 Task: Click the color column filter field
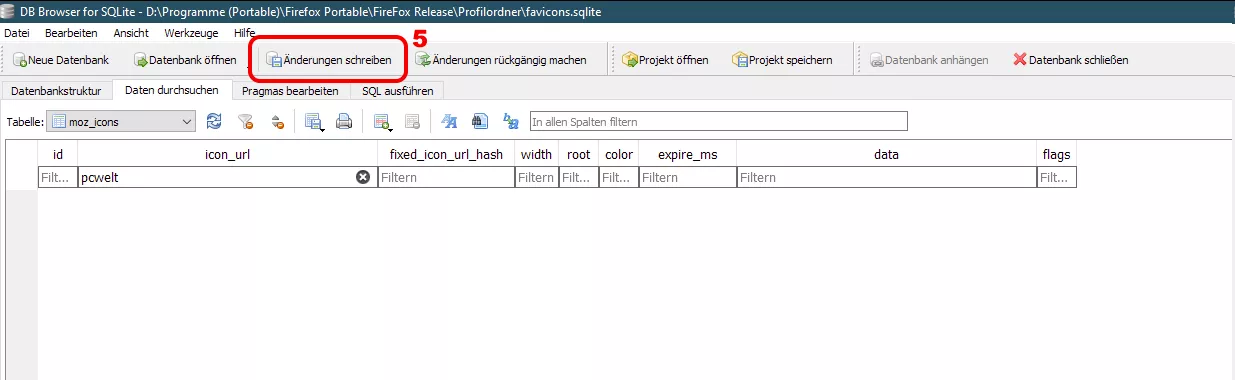pos(619,177)
